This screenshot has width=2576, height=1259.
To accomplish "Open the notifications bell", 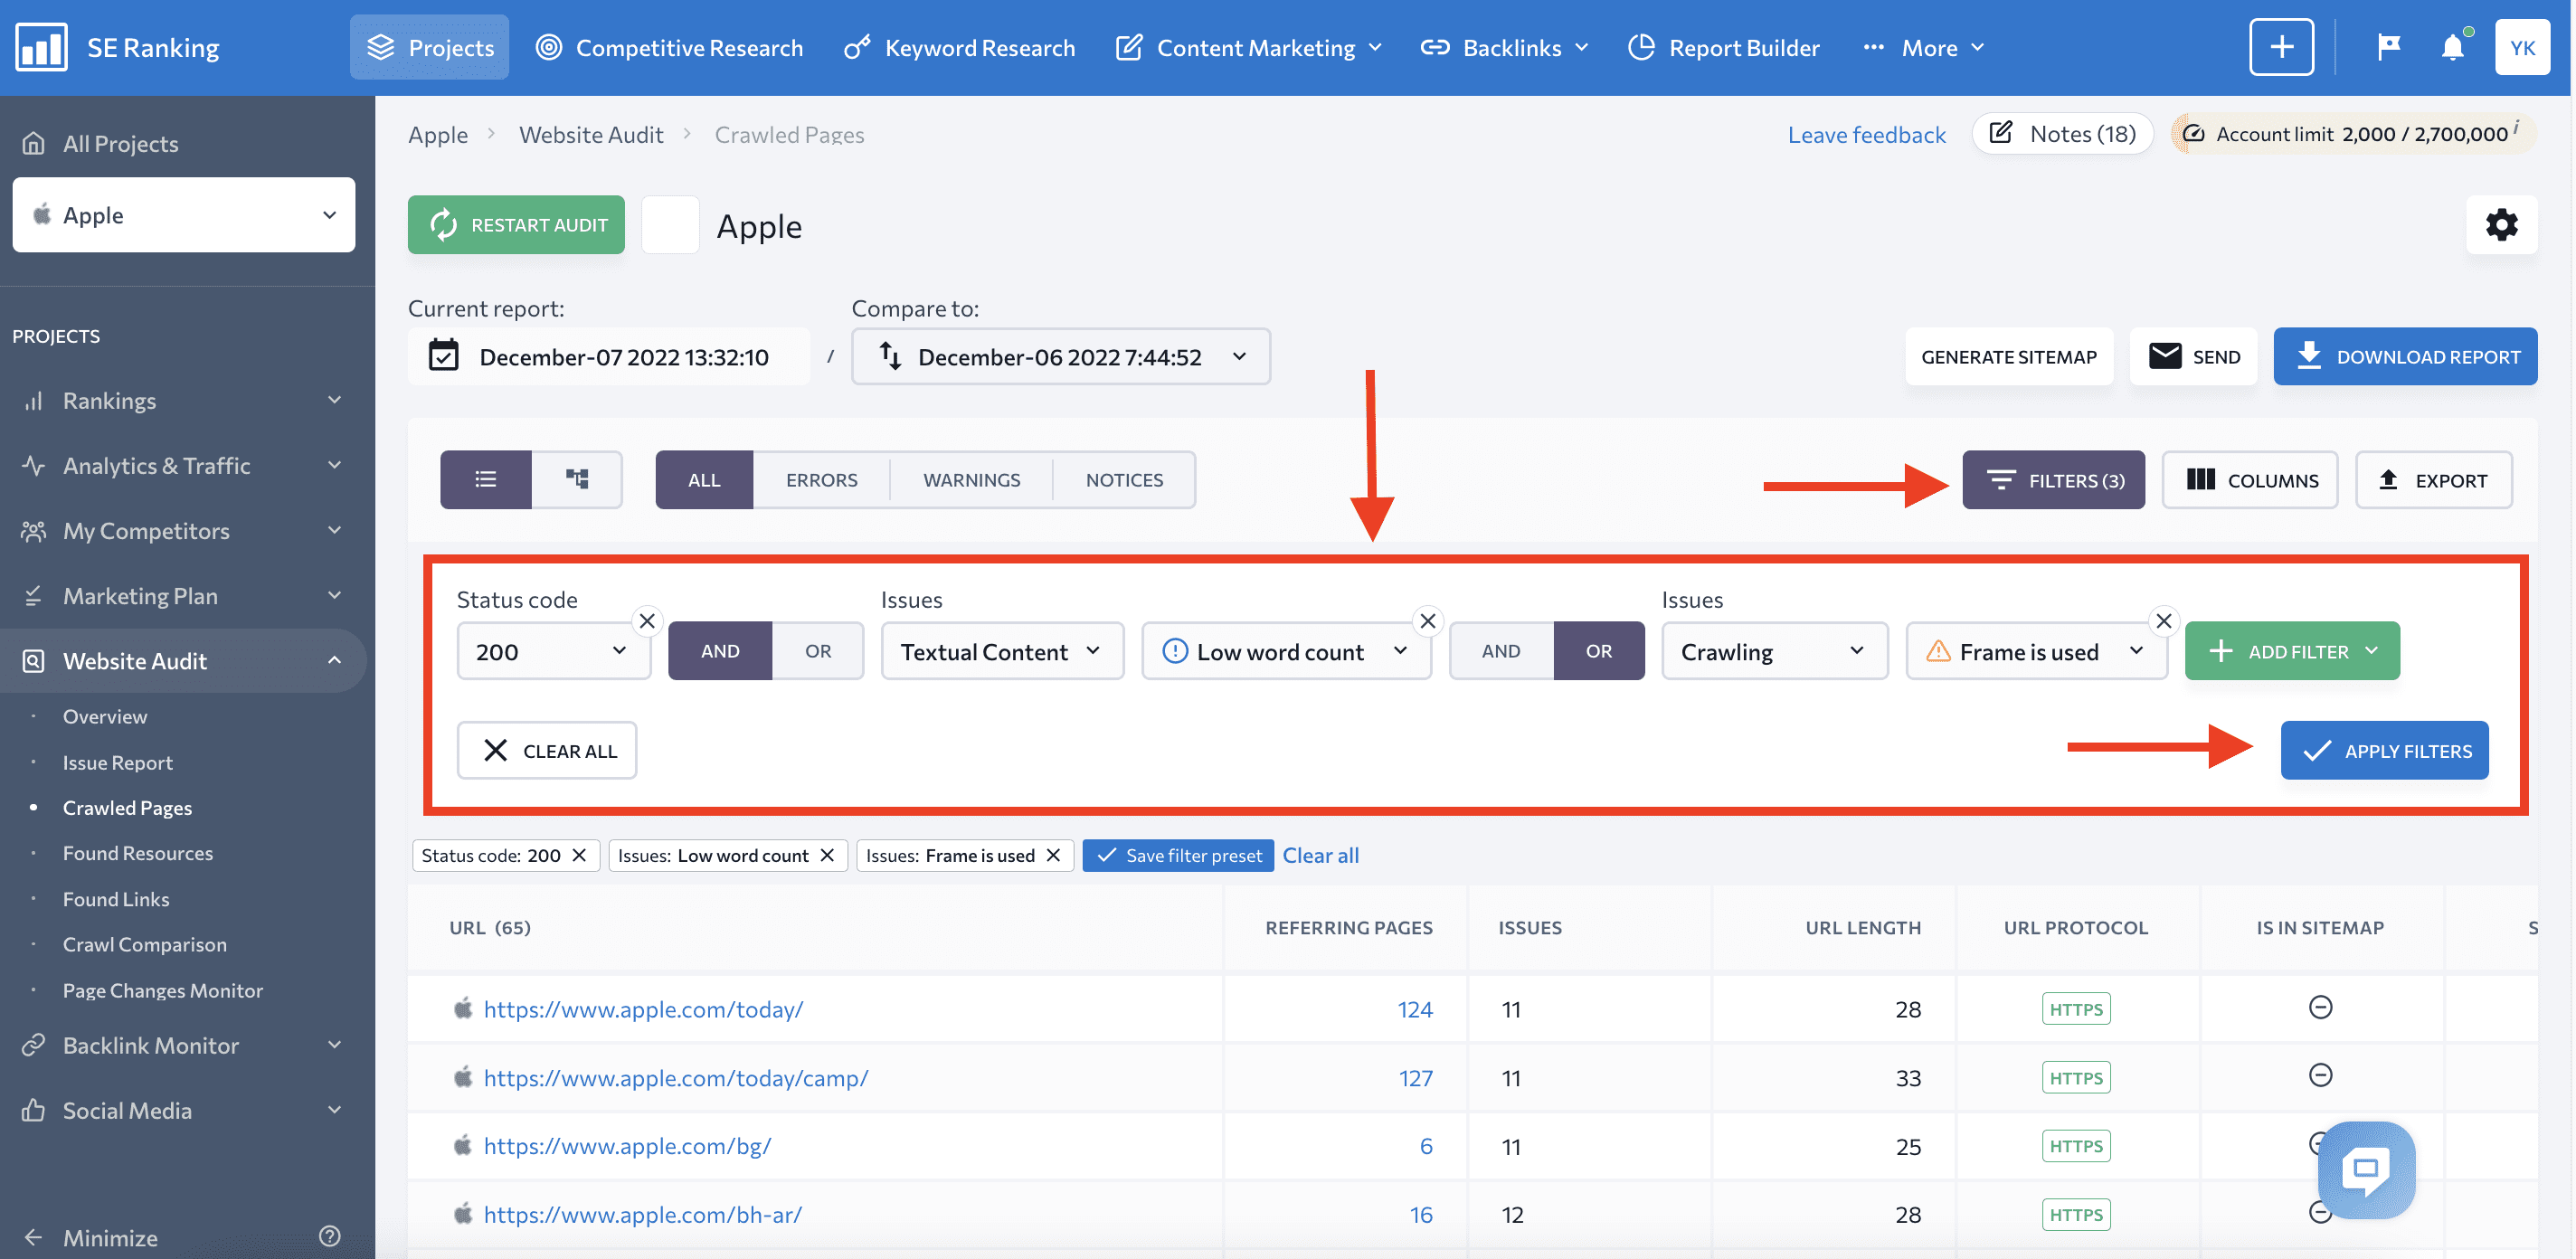I will point(2452,47).
